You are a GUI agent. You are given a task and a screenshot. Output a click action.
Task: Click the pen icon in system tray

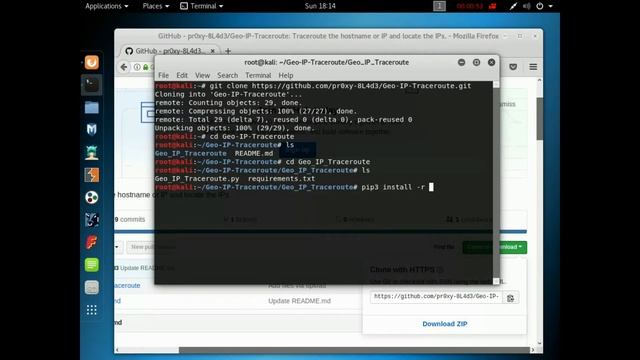513,6
